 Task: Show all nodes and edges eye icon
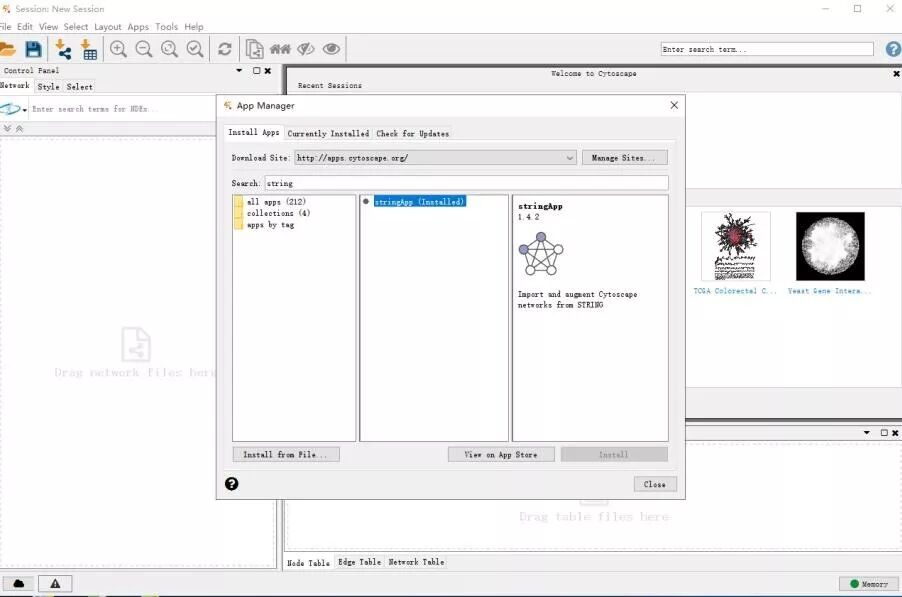pyautogui.click(x=331, y=49)
